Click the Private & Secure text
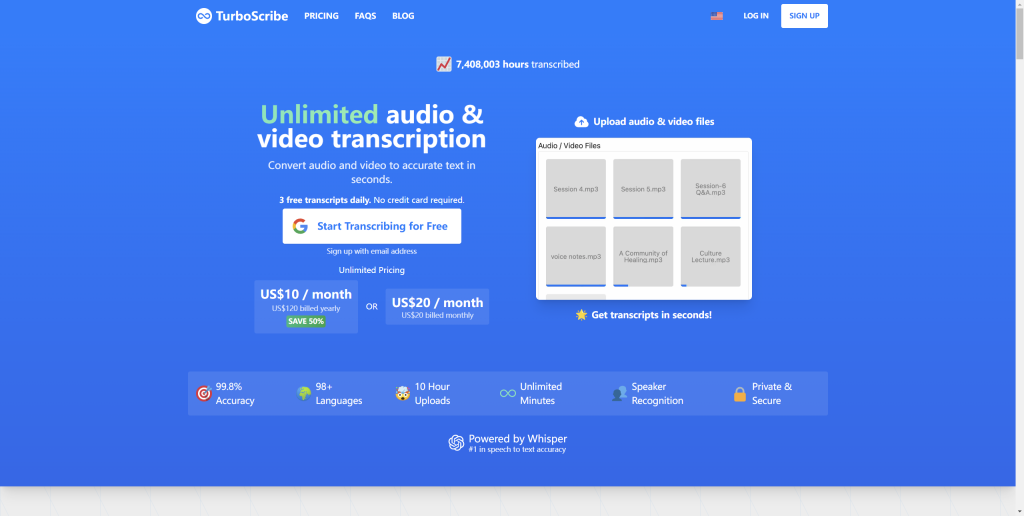 point(772,393)
